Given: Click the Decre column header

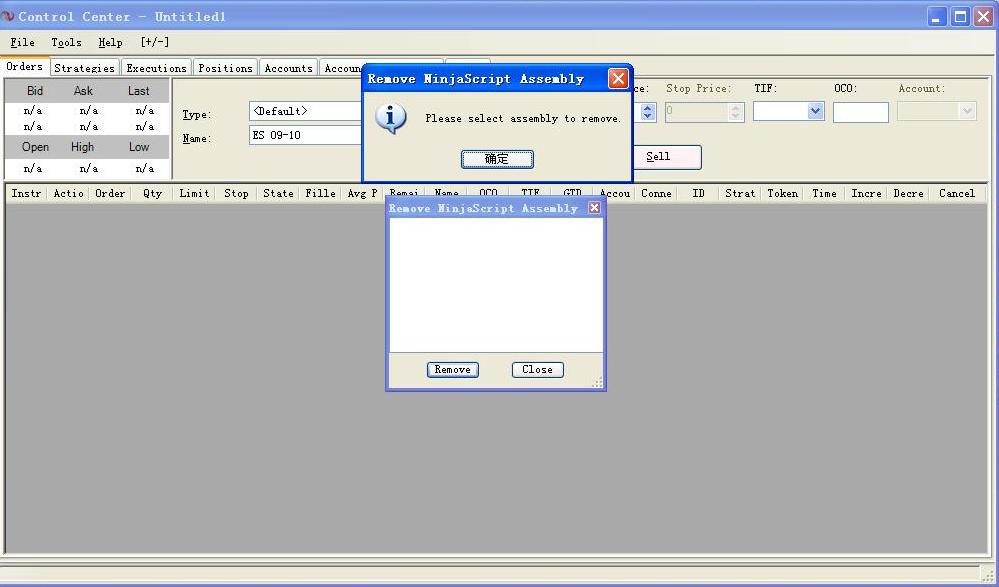Looking at the screenshot, I should point(908,193).
